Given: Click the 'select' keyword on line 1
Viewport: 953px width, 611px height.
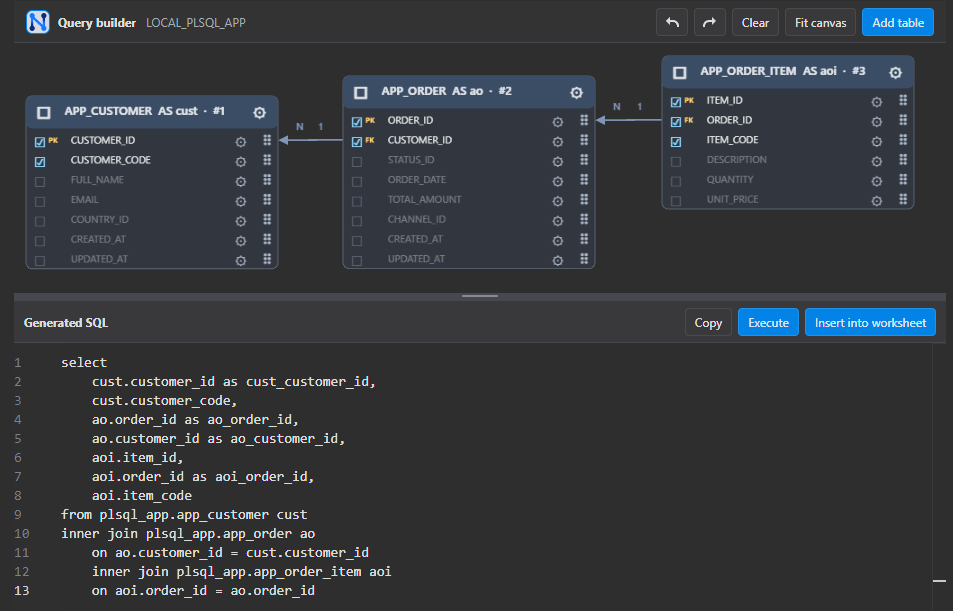Looking at the screenshot, I should tap(84, 362).
